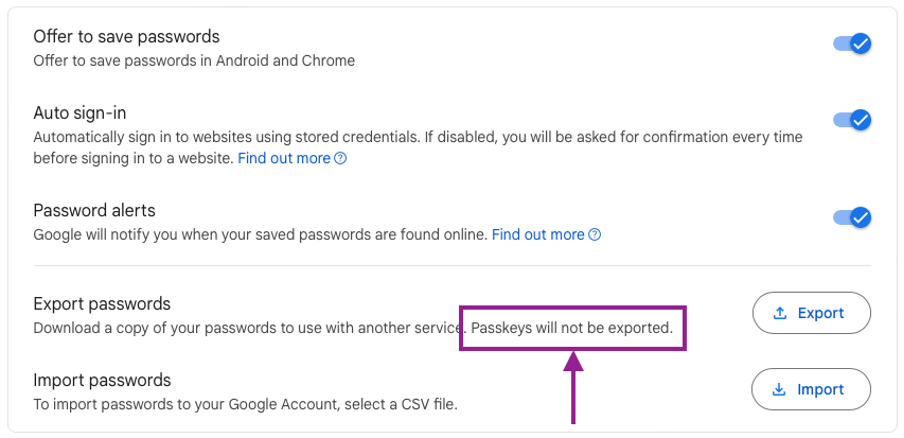Open Find out more link under Auto sign-in

[284, 158]
